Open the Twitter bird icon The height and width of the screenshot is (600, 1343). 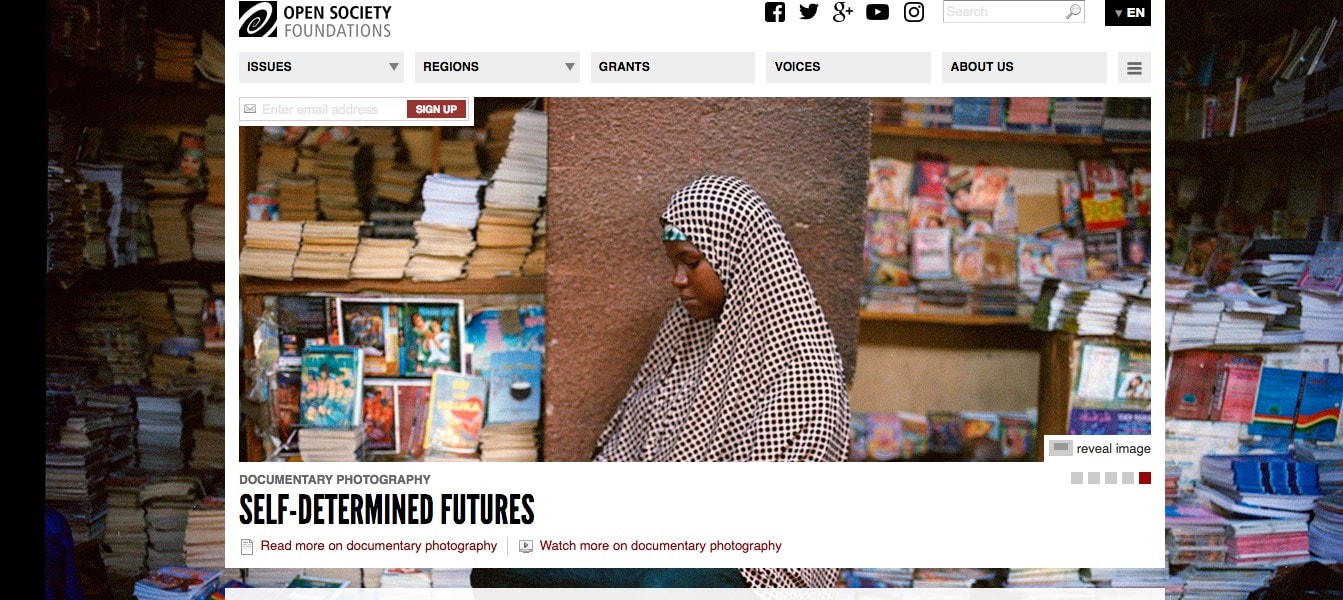tap(809, 12)
